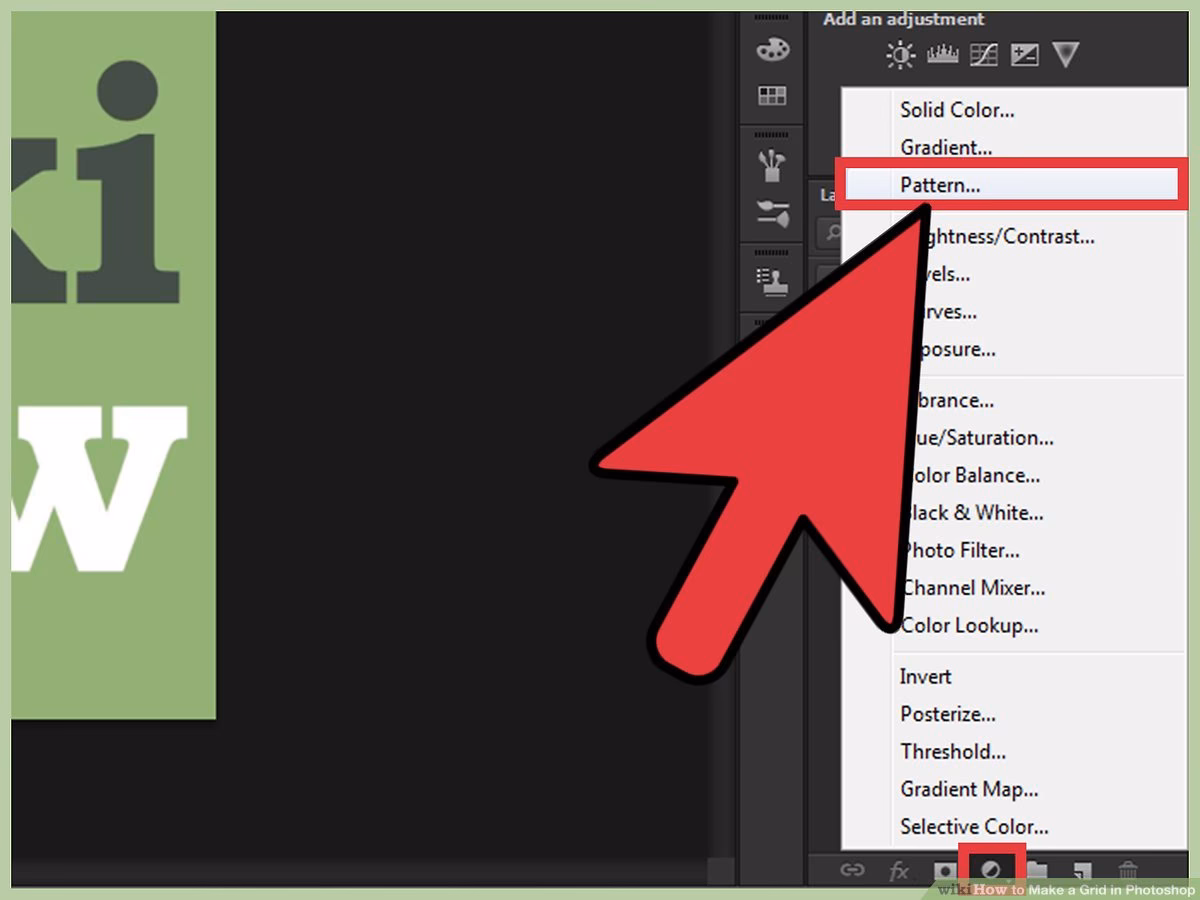Open the Swatches panel icon
Viewport: 1200px width, 900px height.
click(772, 95)
